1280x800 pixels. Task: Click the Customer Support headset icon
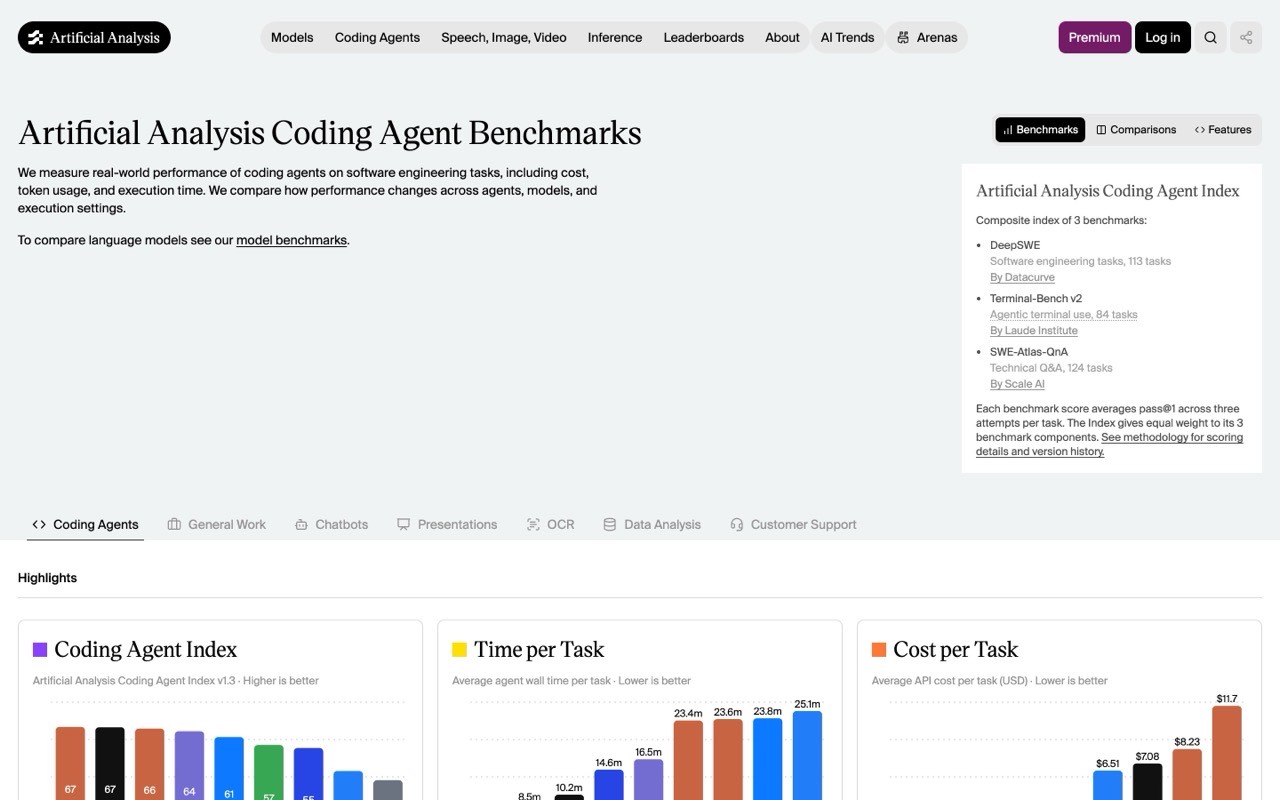click(737, 524)
